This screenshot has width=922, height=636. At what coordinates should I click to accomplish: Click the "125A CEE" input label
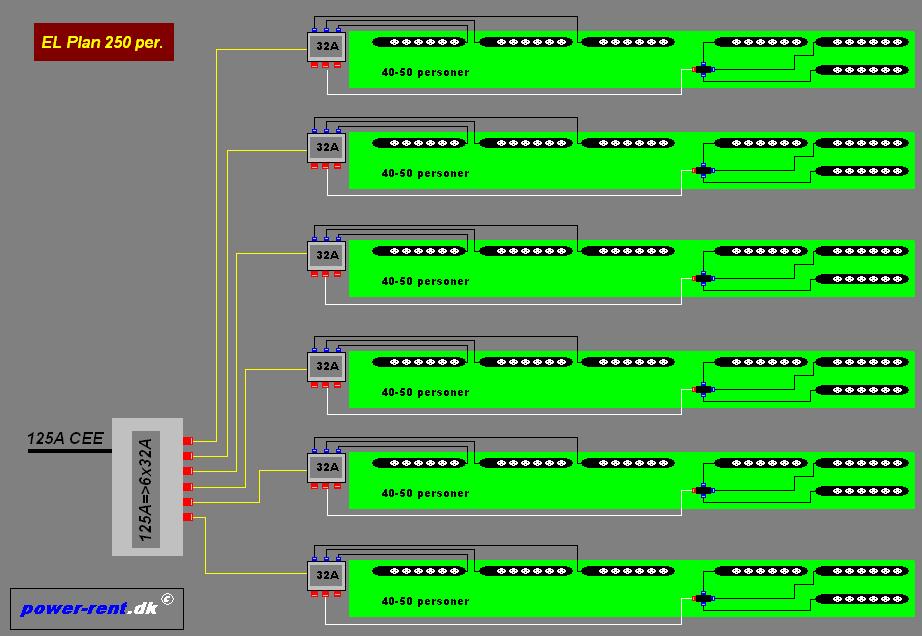(65, 438)
